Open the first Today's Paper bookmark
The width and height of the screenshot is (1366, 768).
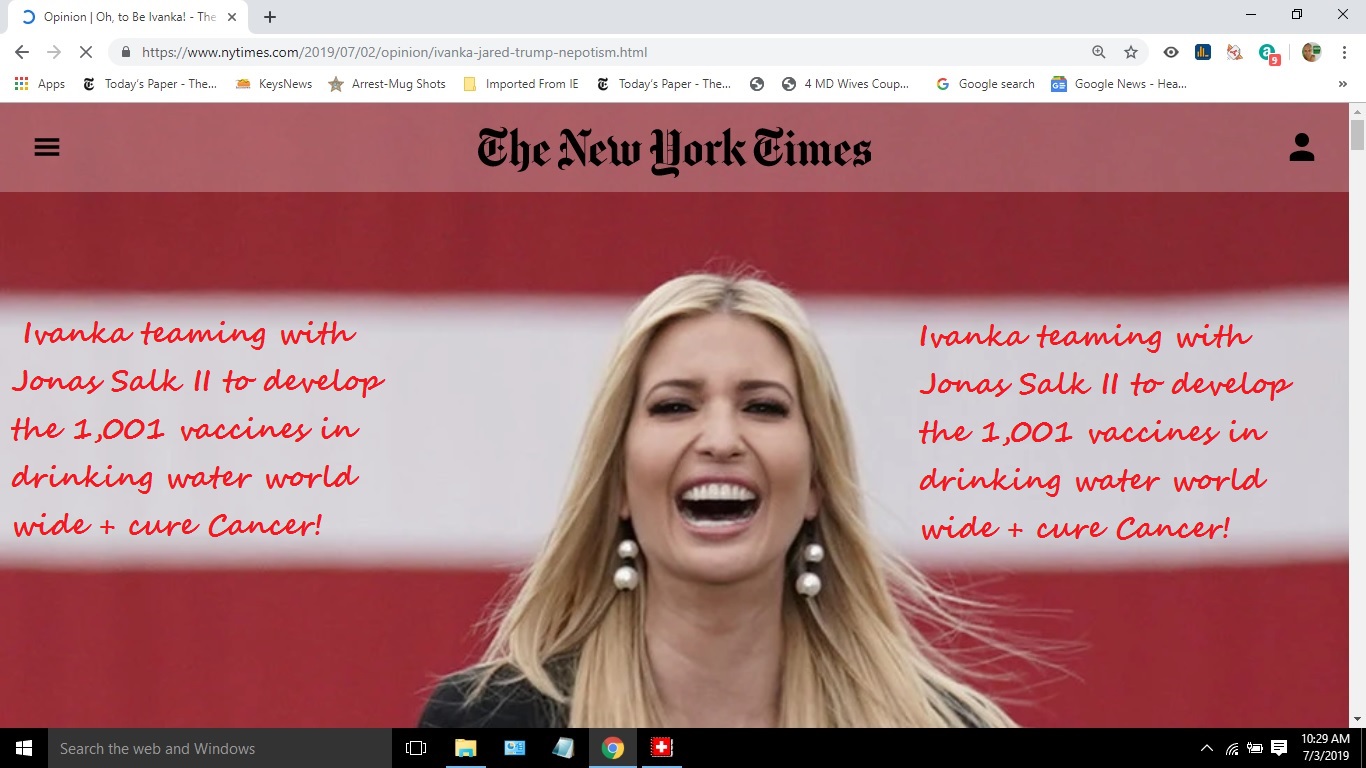(150, 84)
